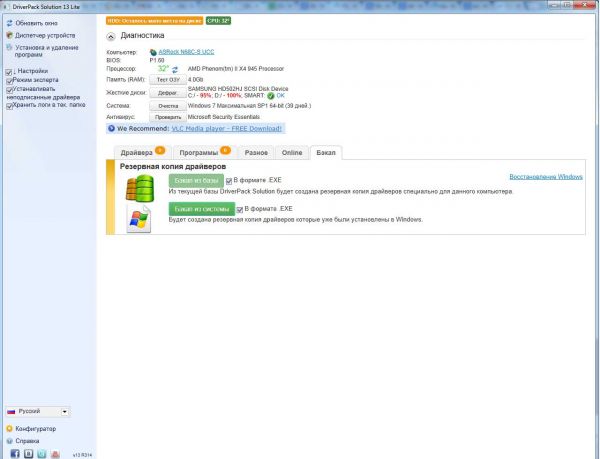This screenshot has height=459, width=600.
Task: Click the green 32° processor temperature value
Action: (163, 69)
